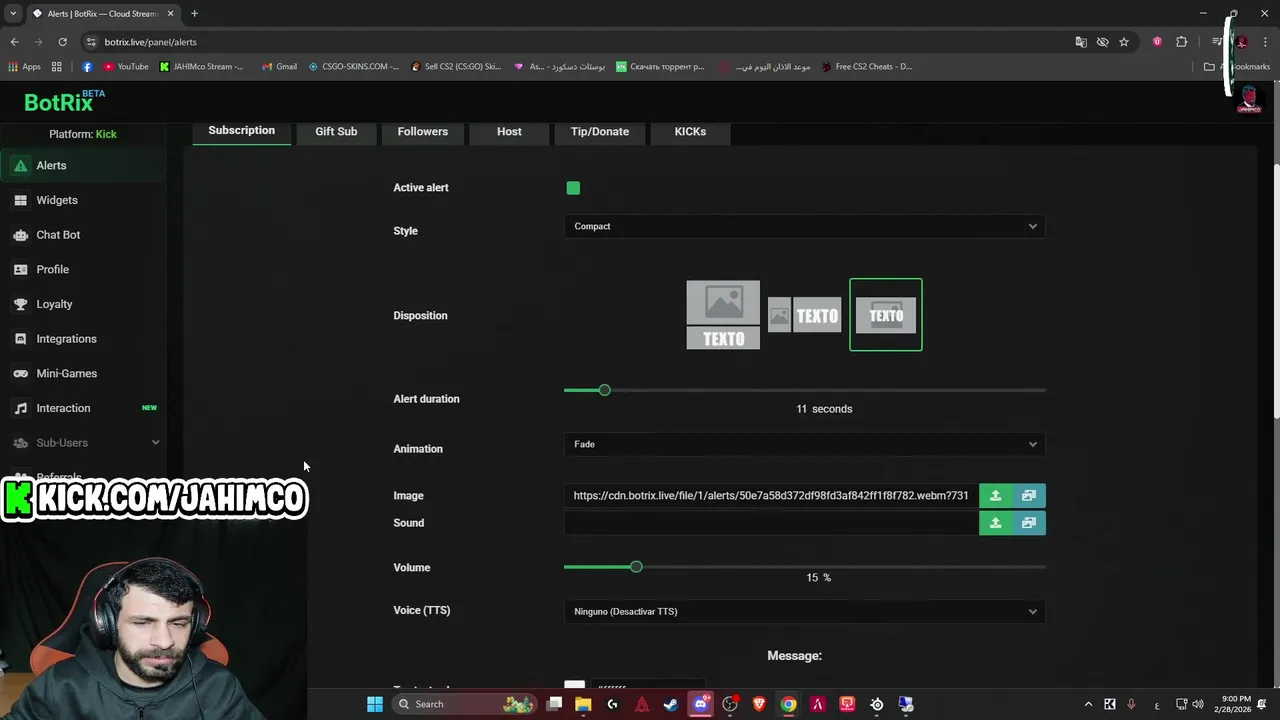The height and width of the screenshot is (720, 1280).
Task: Open the media gallery icon for Image
Action: click(x=1029, y=496)
